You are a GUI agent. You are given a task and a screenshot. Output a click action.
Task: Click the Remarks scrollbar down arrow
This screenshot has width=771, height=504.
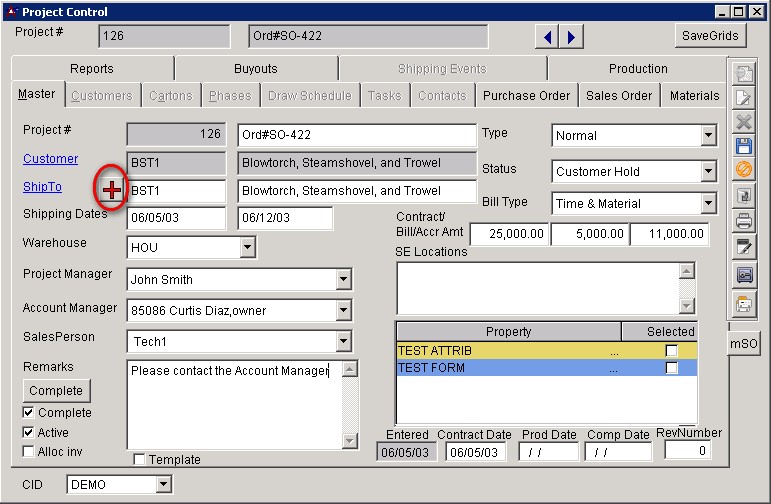point(349,441)
